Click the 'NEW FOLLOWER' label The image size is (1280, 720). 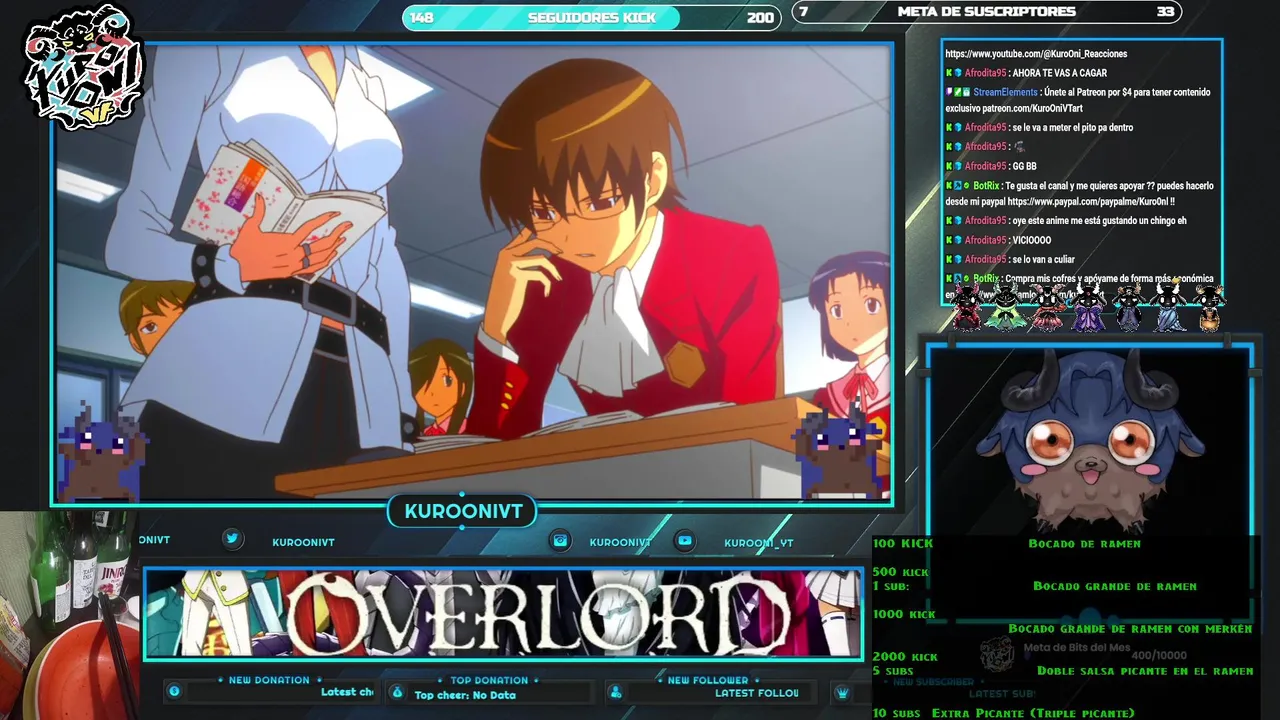point(708,680)
